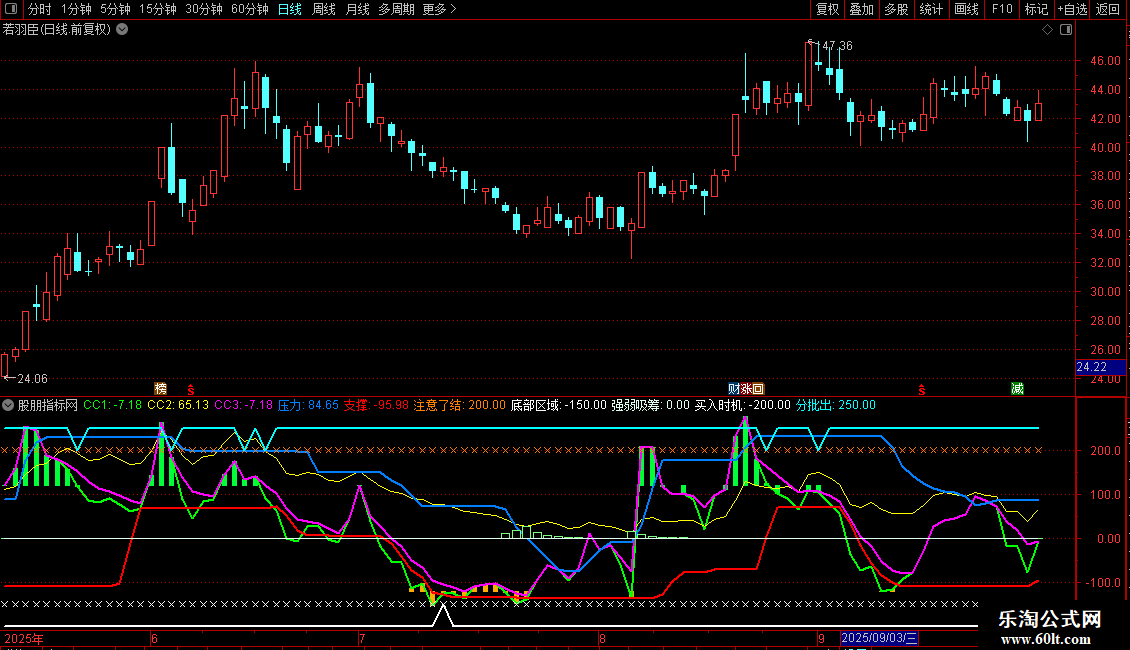Expand dropdown next to 若羽臣(日线.前复权)
The width and height of the screenshot is (1130, 650).
(x=123, y=30)
